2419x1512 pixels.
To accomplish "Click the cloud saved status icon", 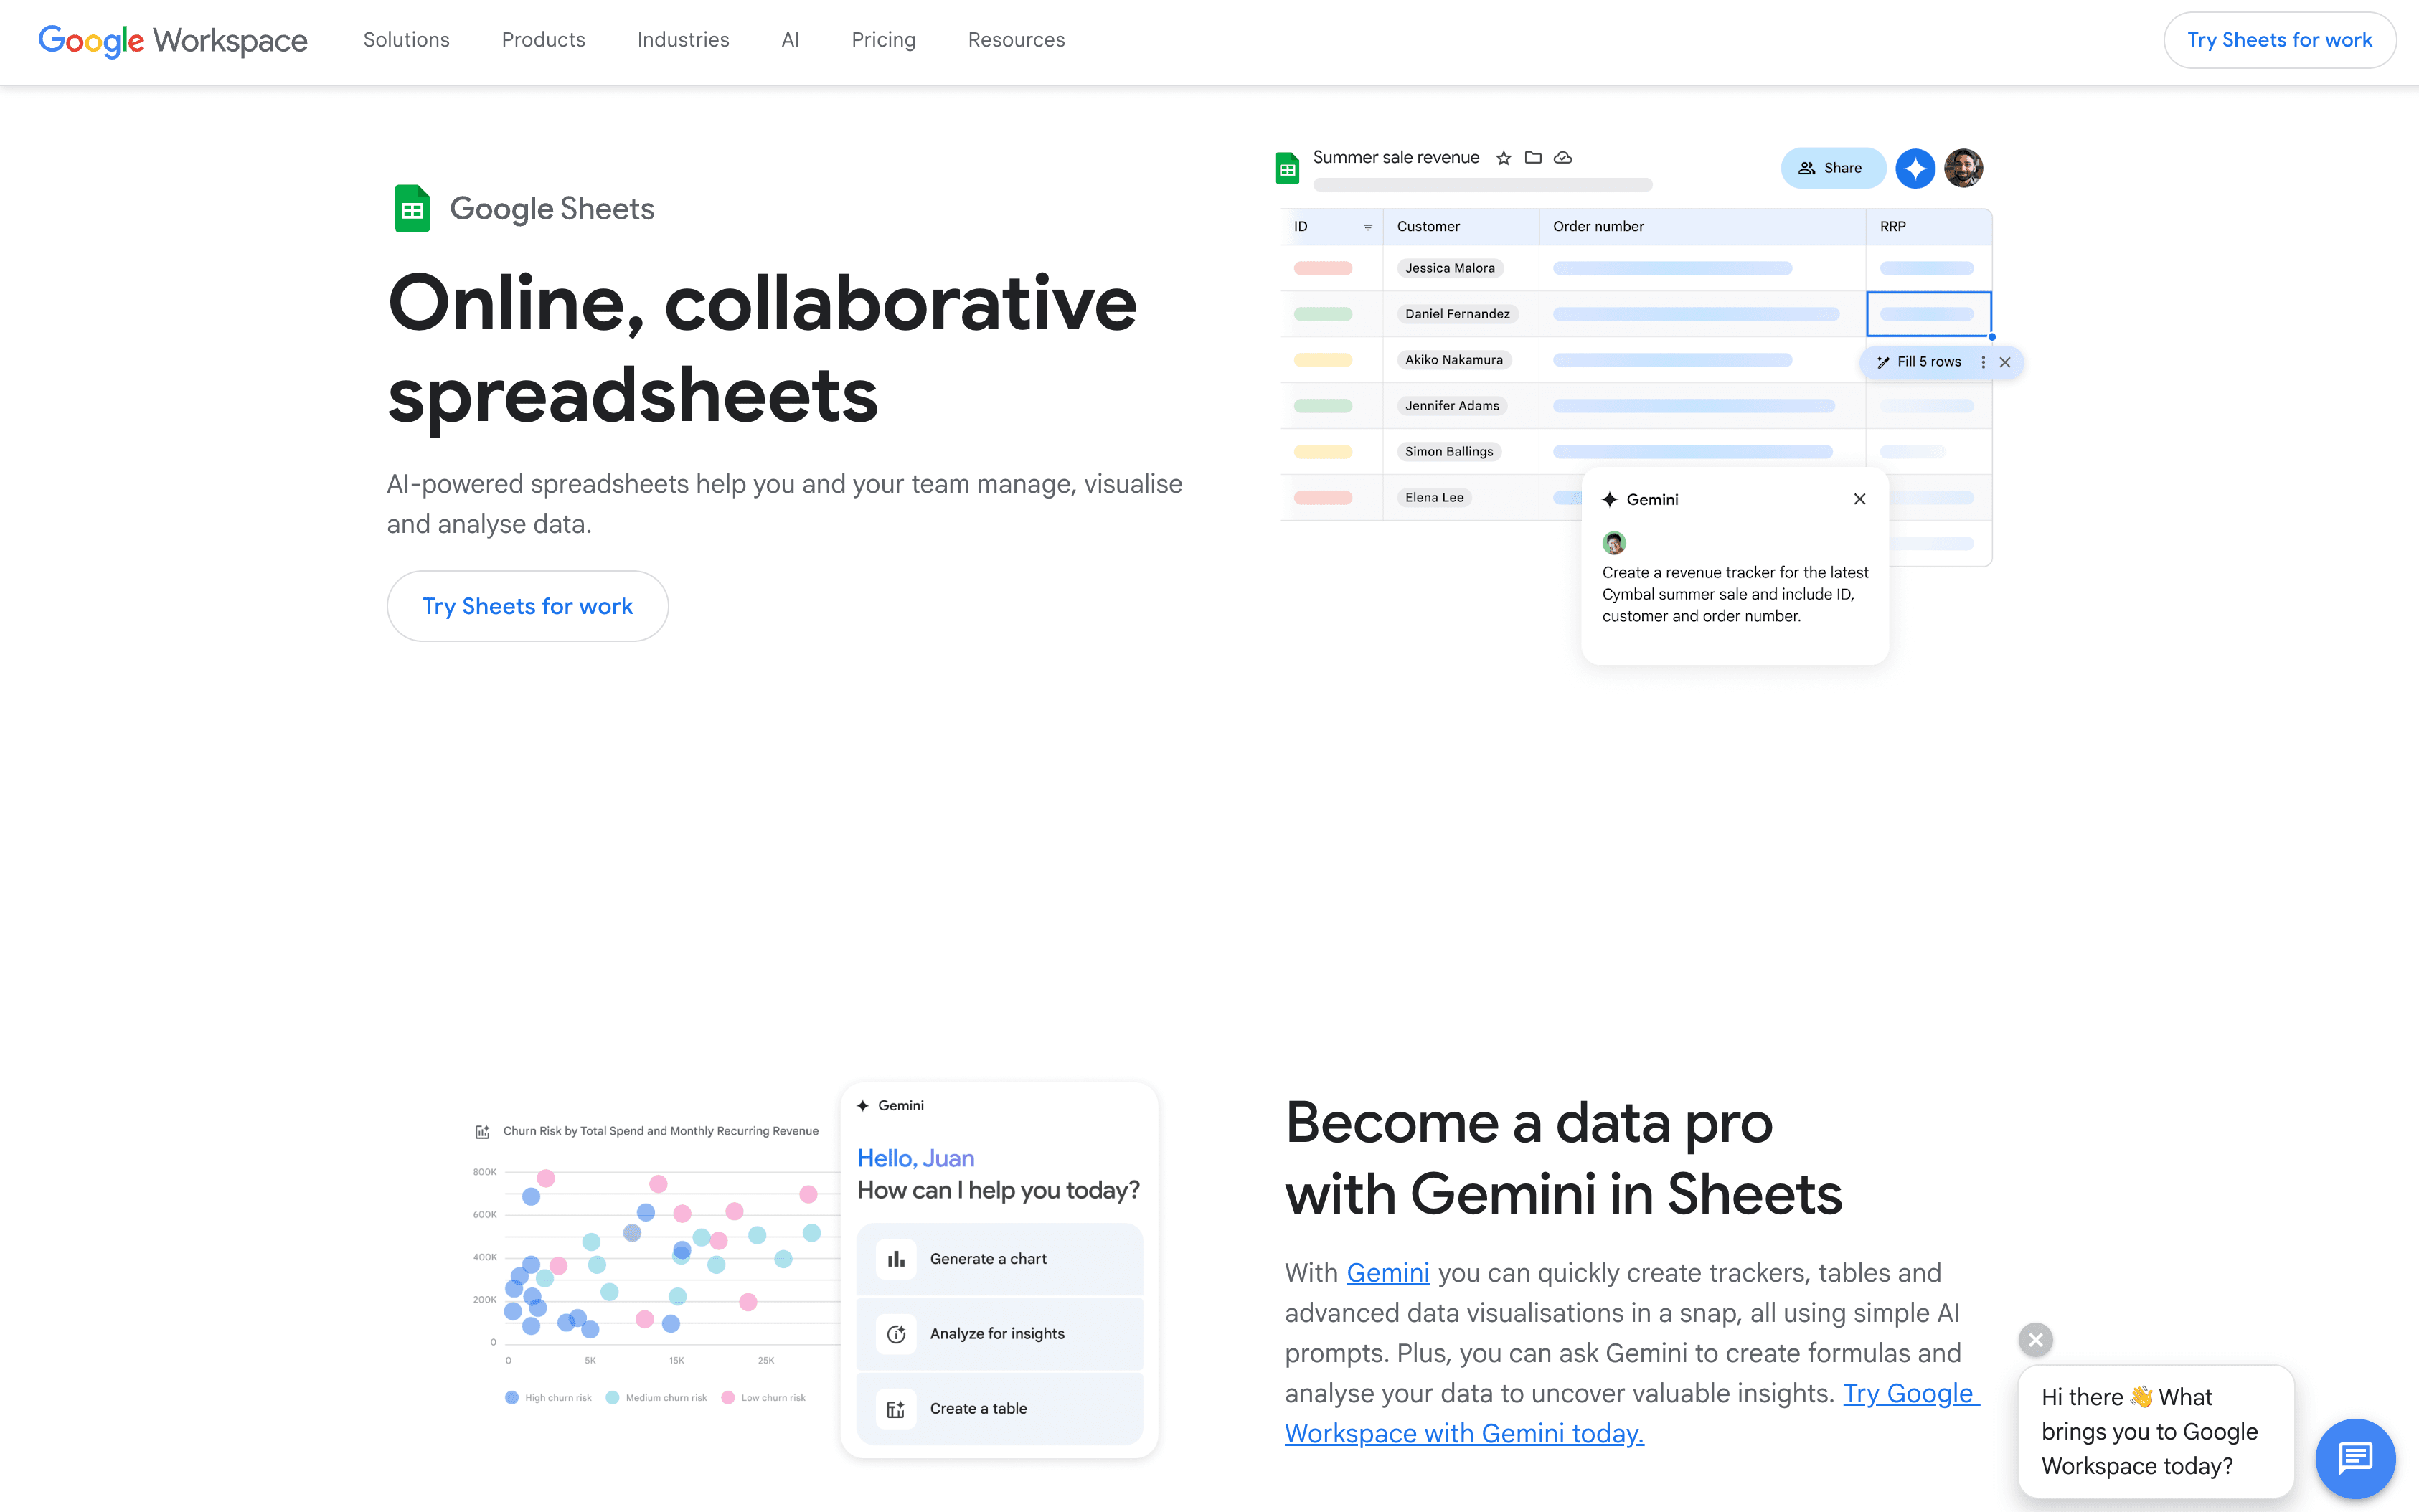I will [x=1563, y=158].
